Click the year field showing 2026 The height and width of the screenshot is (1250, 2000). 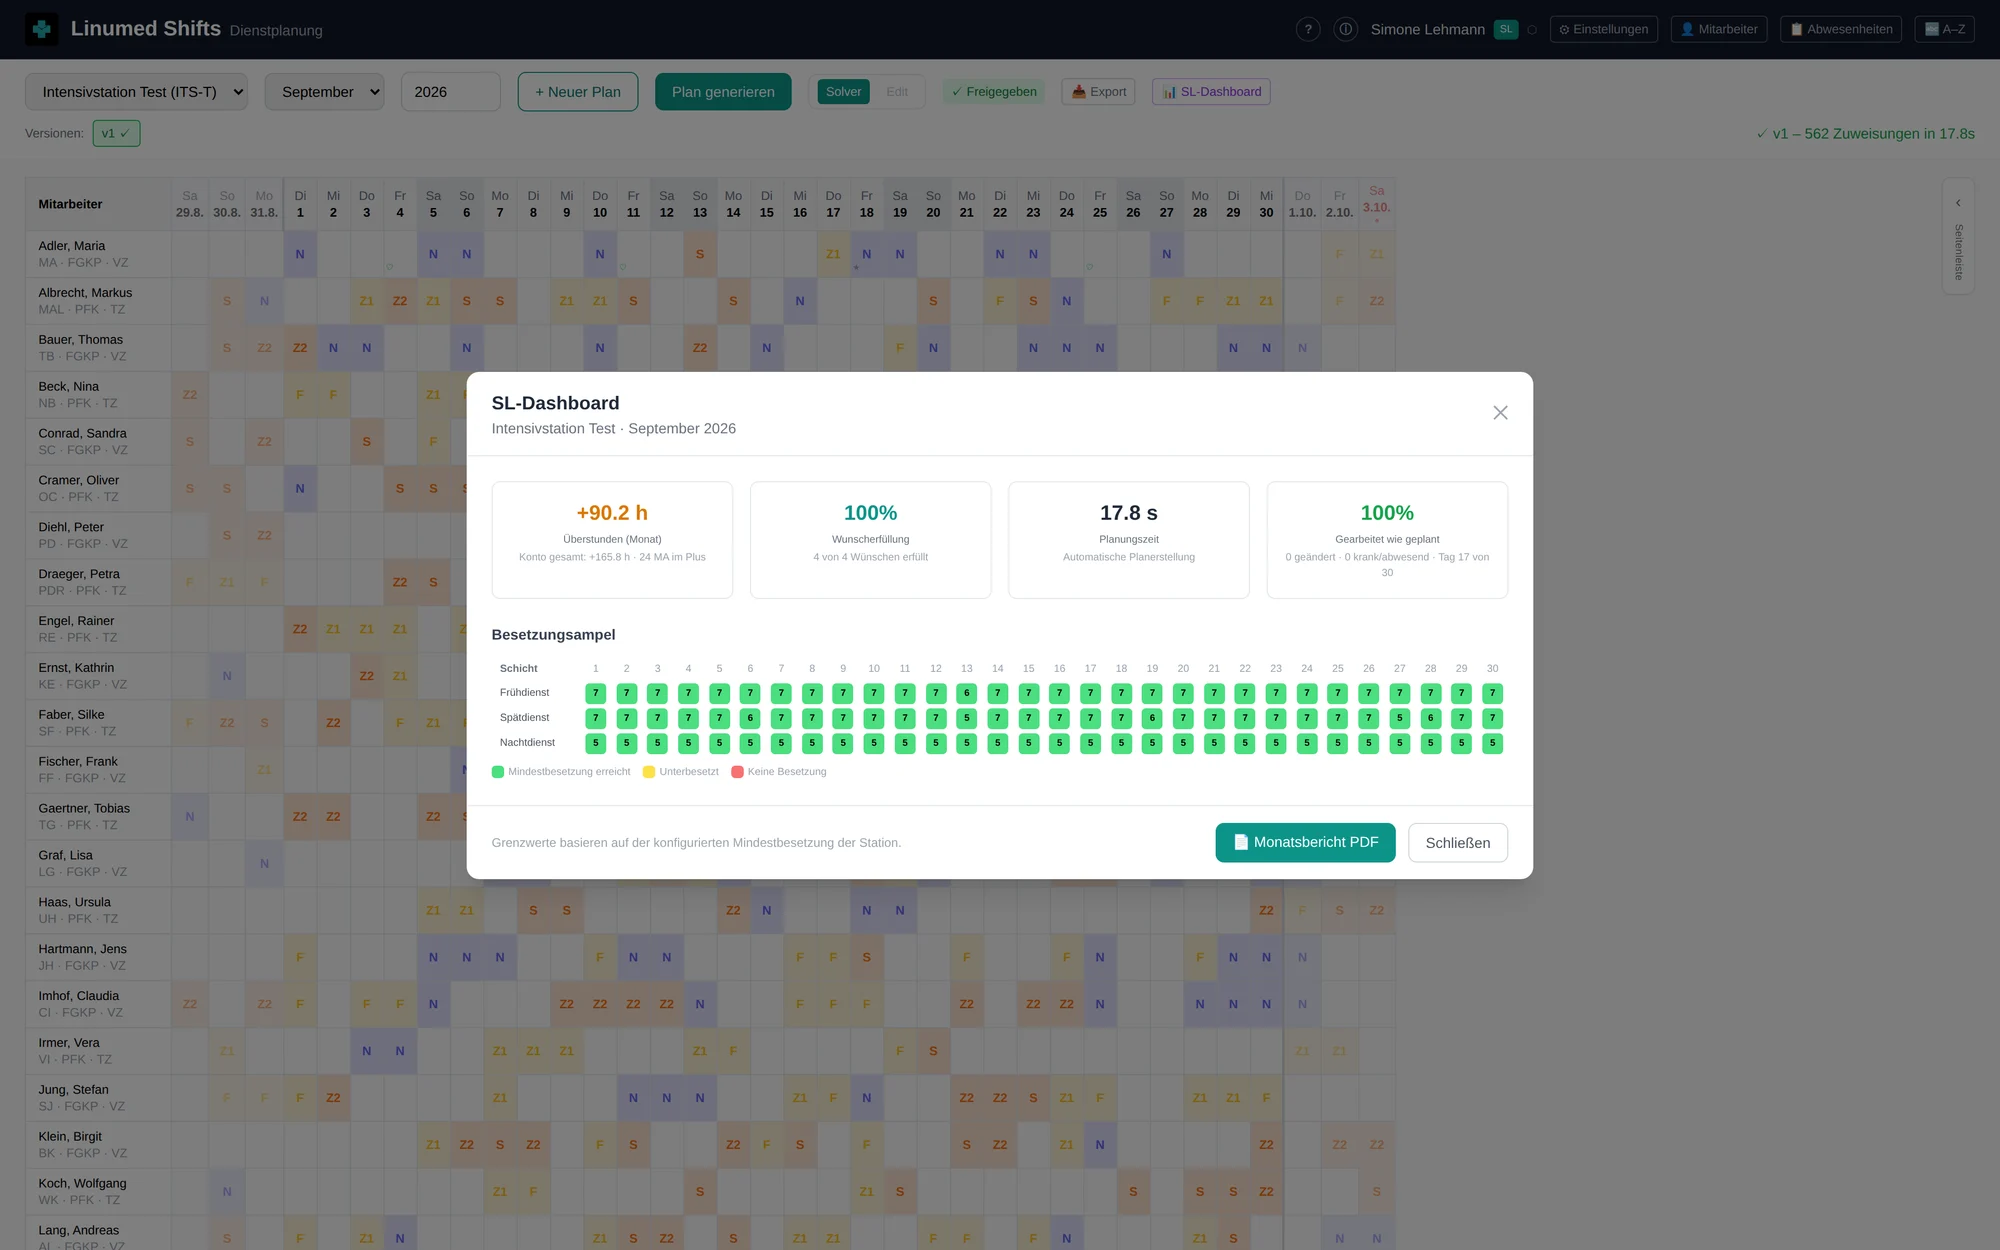pos(450,92)
